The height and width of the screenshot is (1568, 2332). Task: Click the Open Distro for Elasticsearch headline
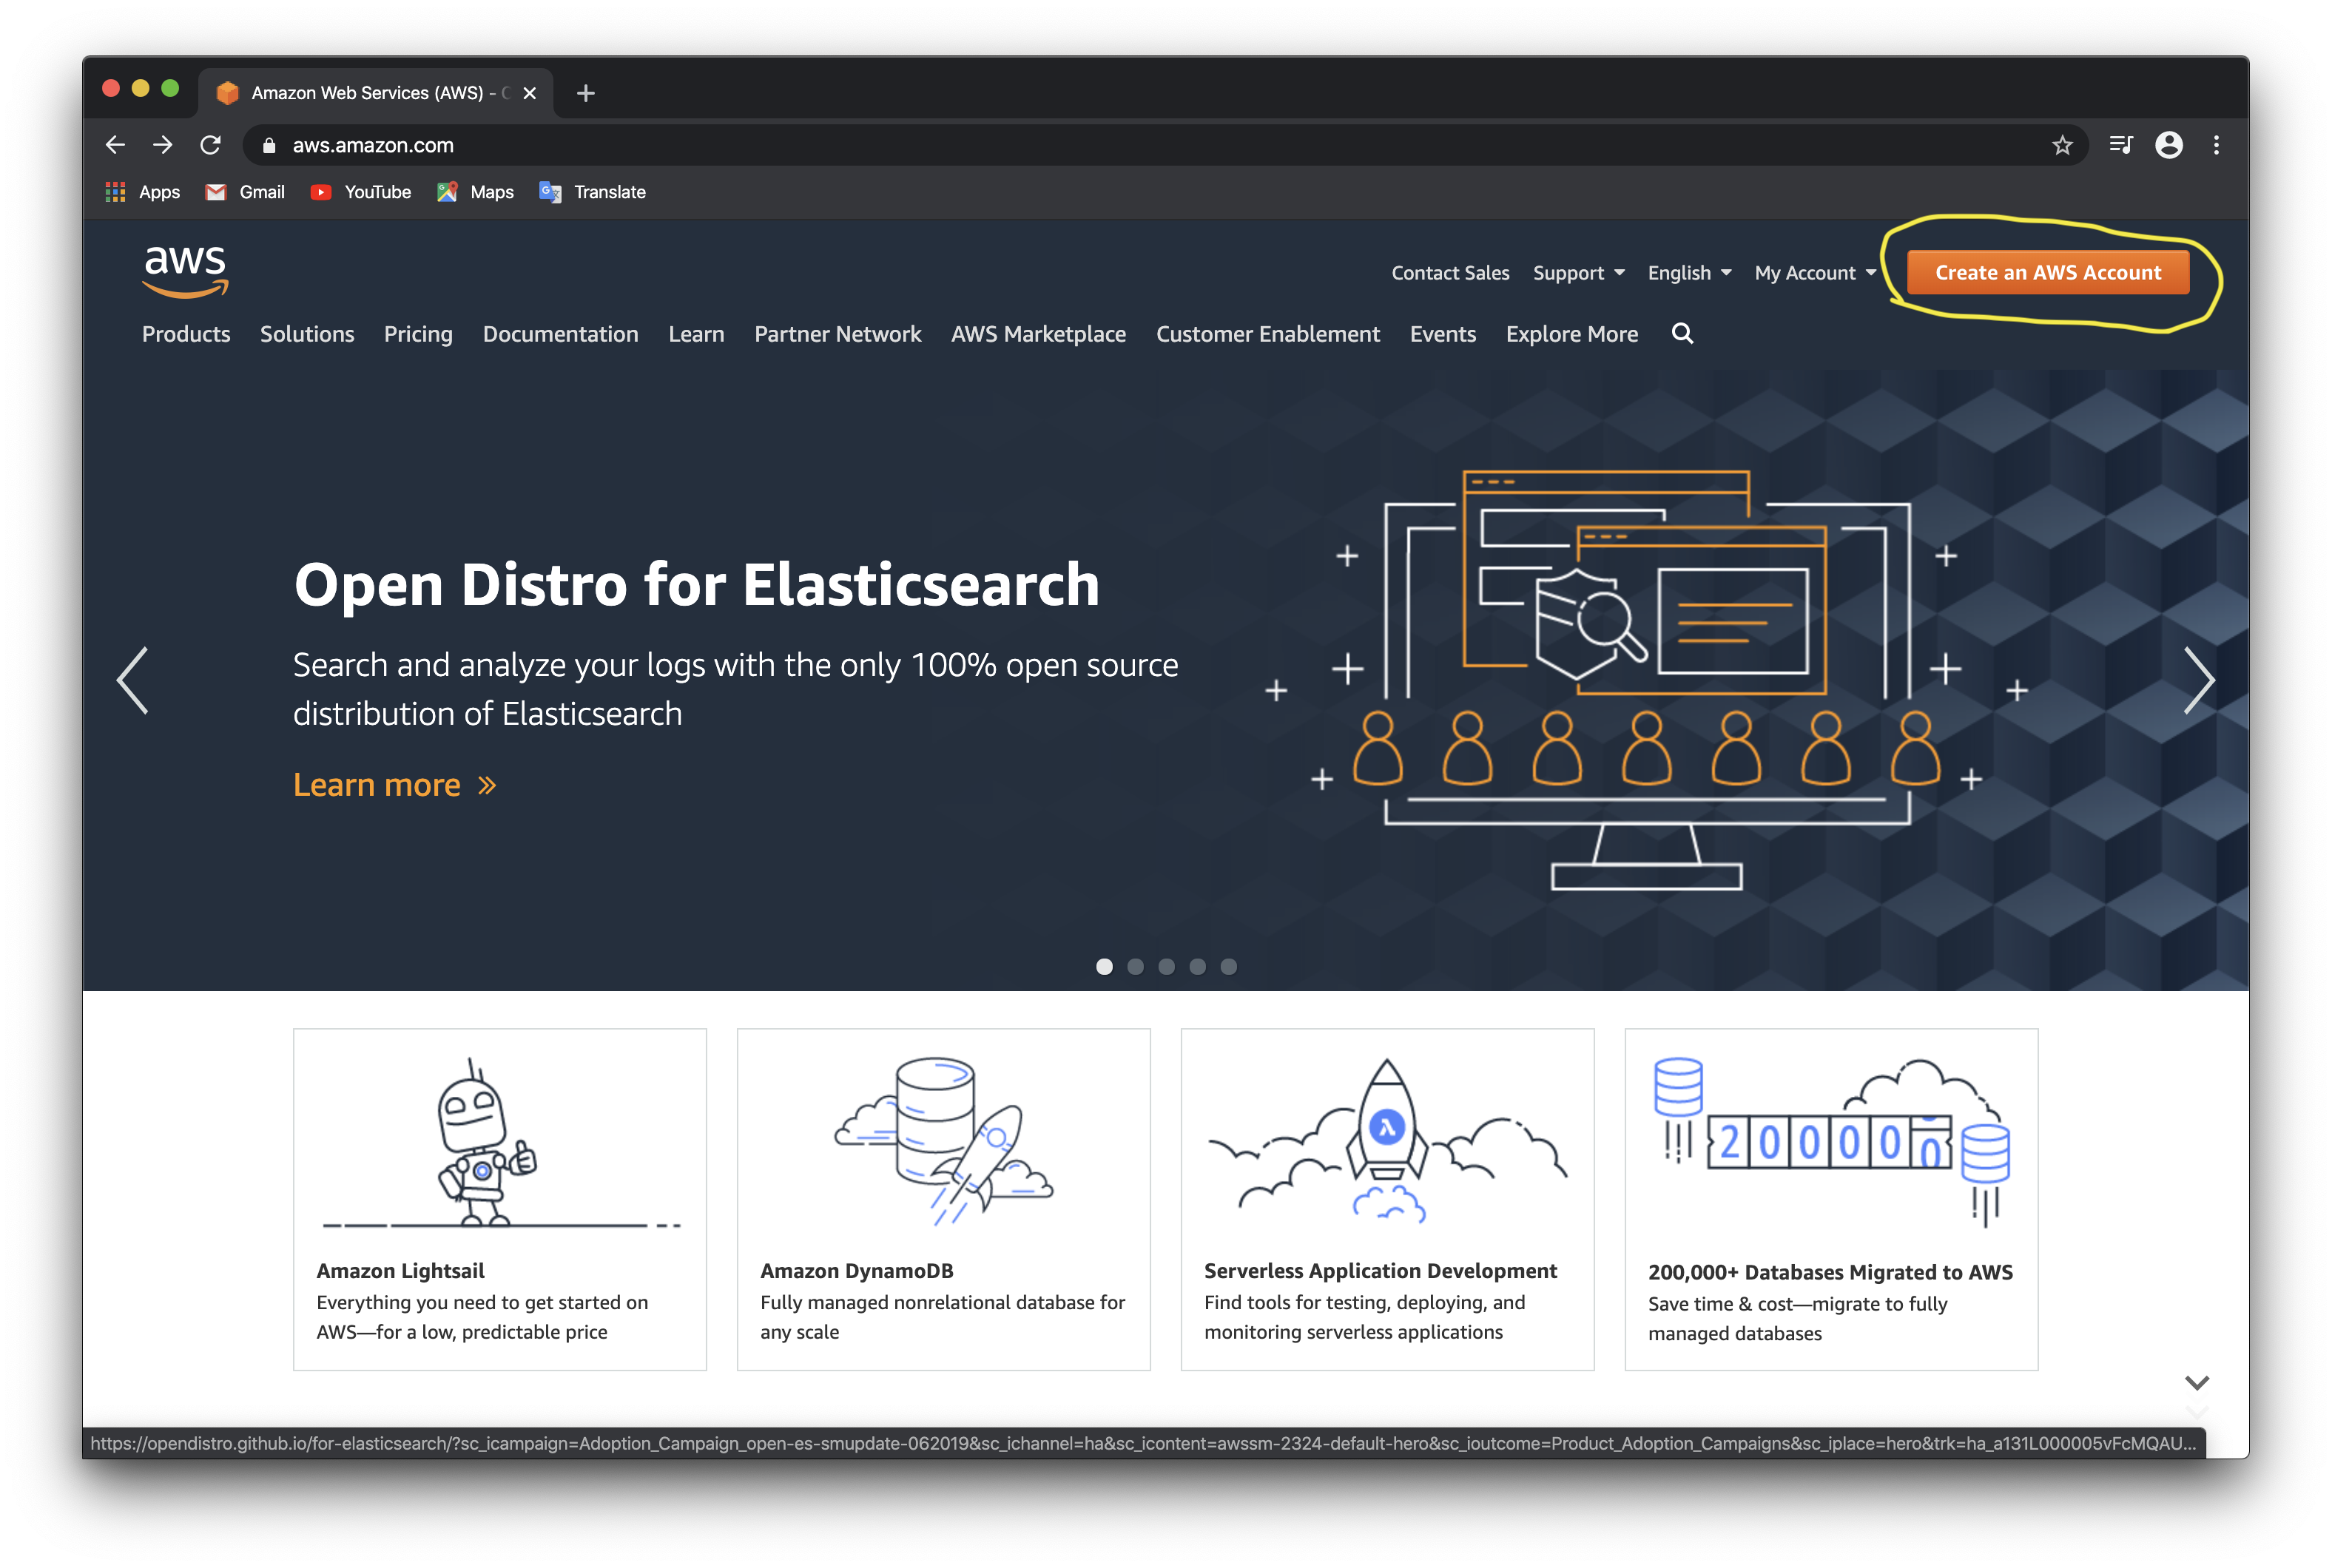696,584
